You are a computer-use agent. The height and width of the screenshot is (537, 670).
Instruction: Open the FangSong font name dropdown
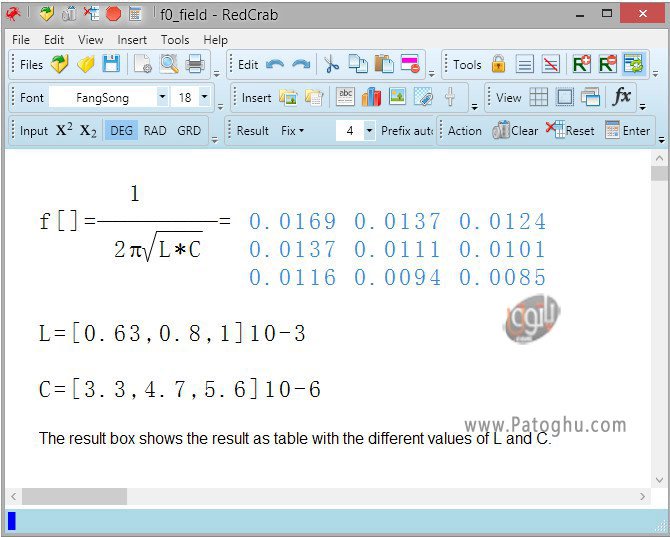click(162, 97)
